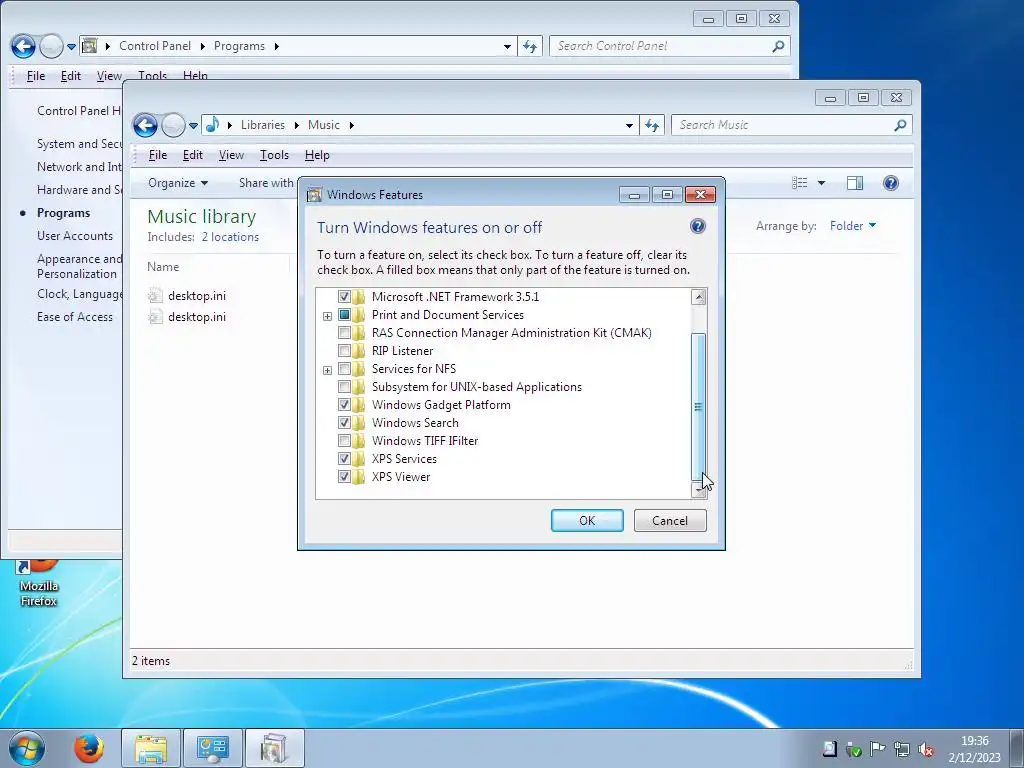Viewport: 1024px width, 768px height.
Task: Open the Control Panel taskbar icon
Action: [x=212, y=748]
